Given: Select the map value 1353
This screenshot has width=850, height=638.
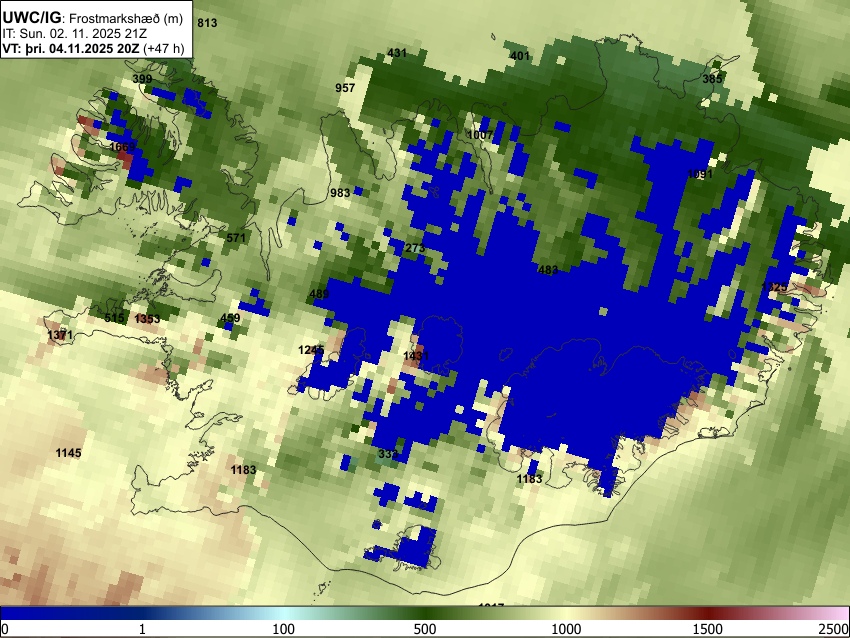Looking at the screenshot, I should click(x=147, y=319).
